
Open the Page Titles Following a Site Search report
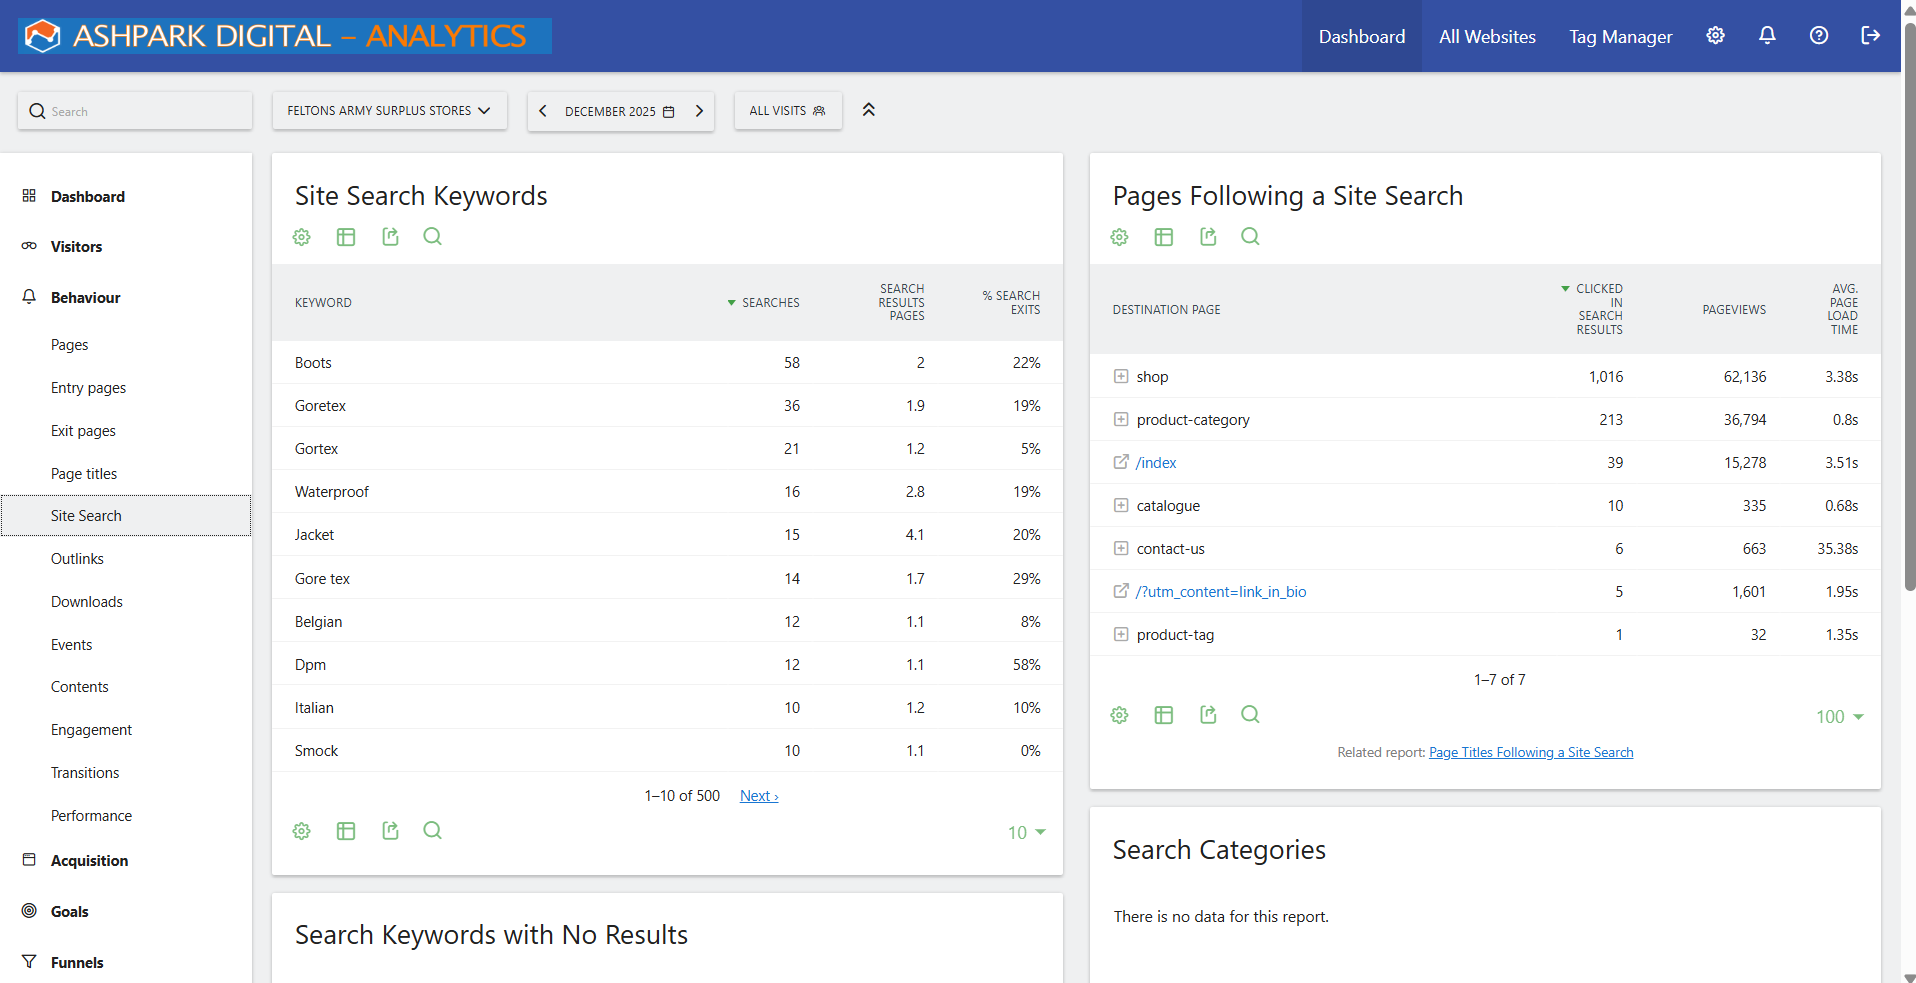point(1530,751)
